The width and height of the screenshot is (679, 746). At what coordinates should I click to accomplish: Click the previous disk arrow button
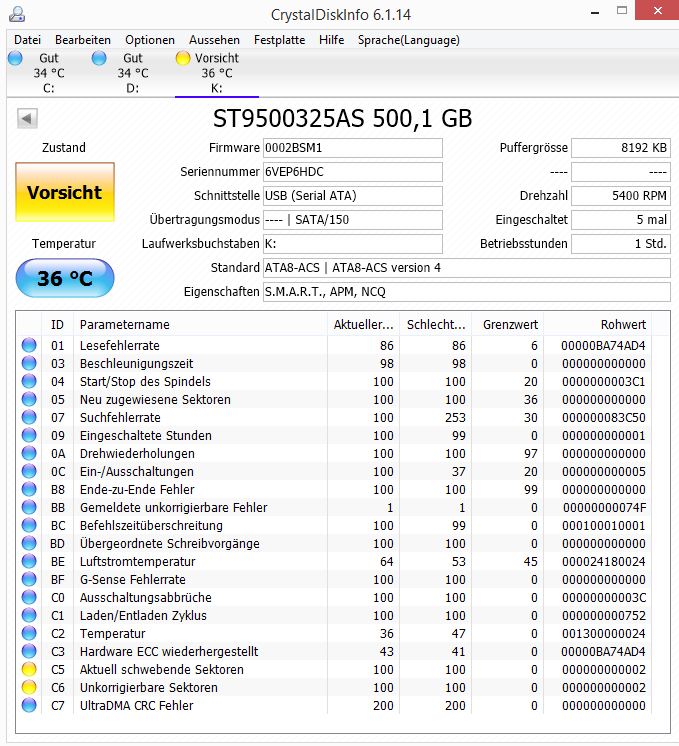coord(27,118)
